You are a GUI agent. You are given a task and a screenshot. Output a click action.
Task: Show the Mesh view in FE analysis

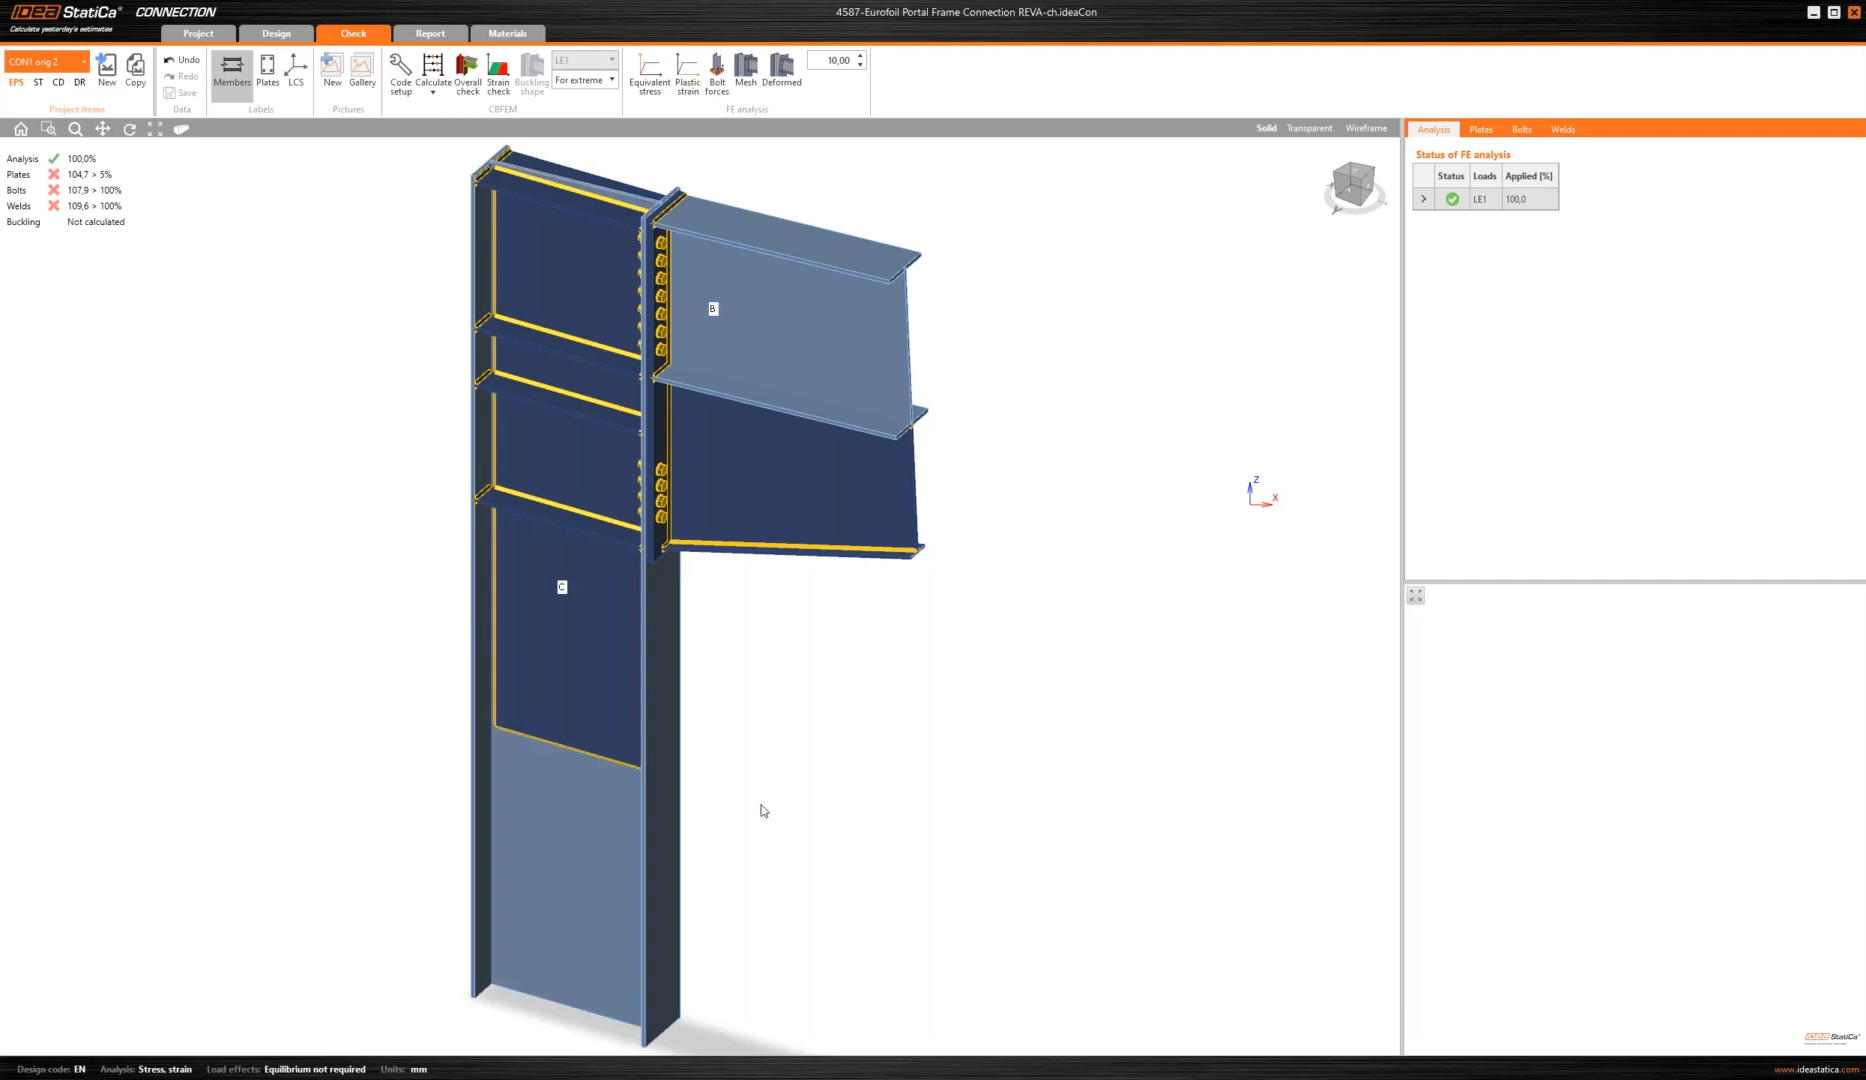pyautogui.click(x=745, y=72)
